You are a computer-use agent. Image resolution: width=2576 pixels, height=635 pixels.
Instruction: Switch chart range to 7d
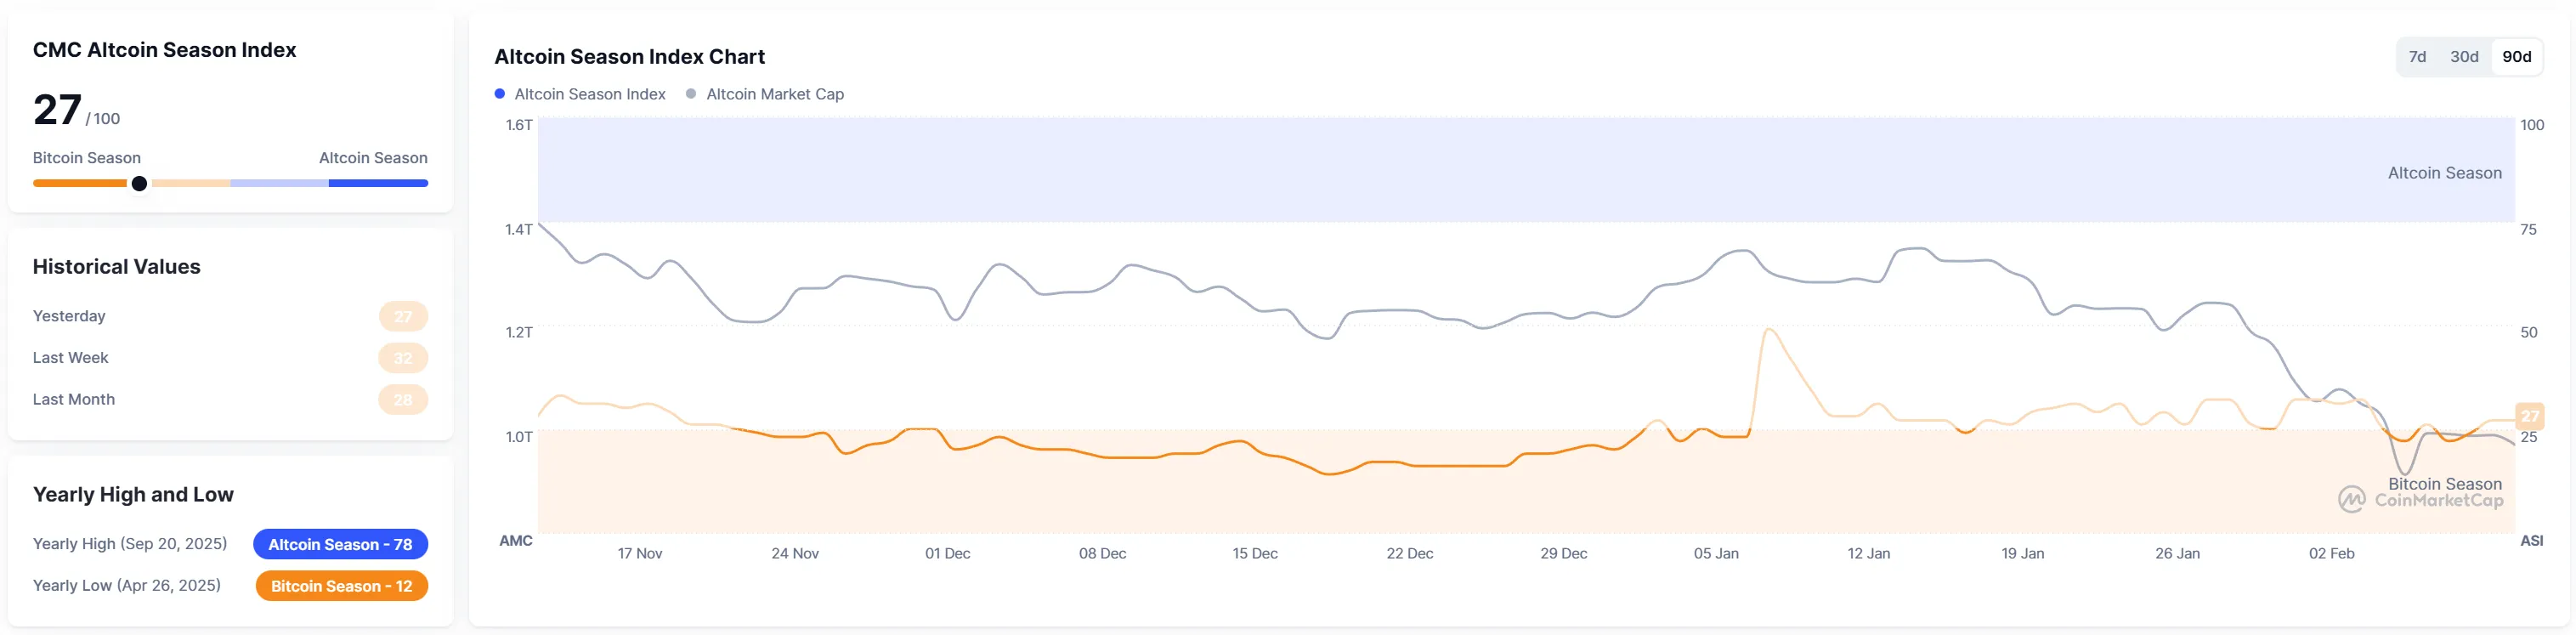(x=2417, y=57)
